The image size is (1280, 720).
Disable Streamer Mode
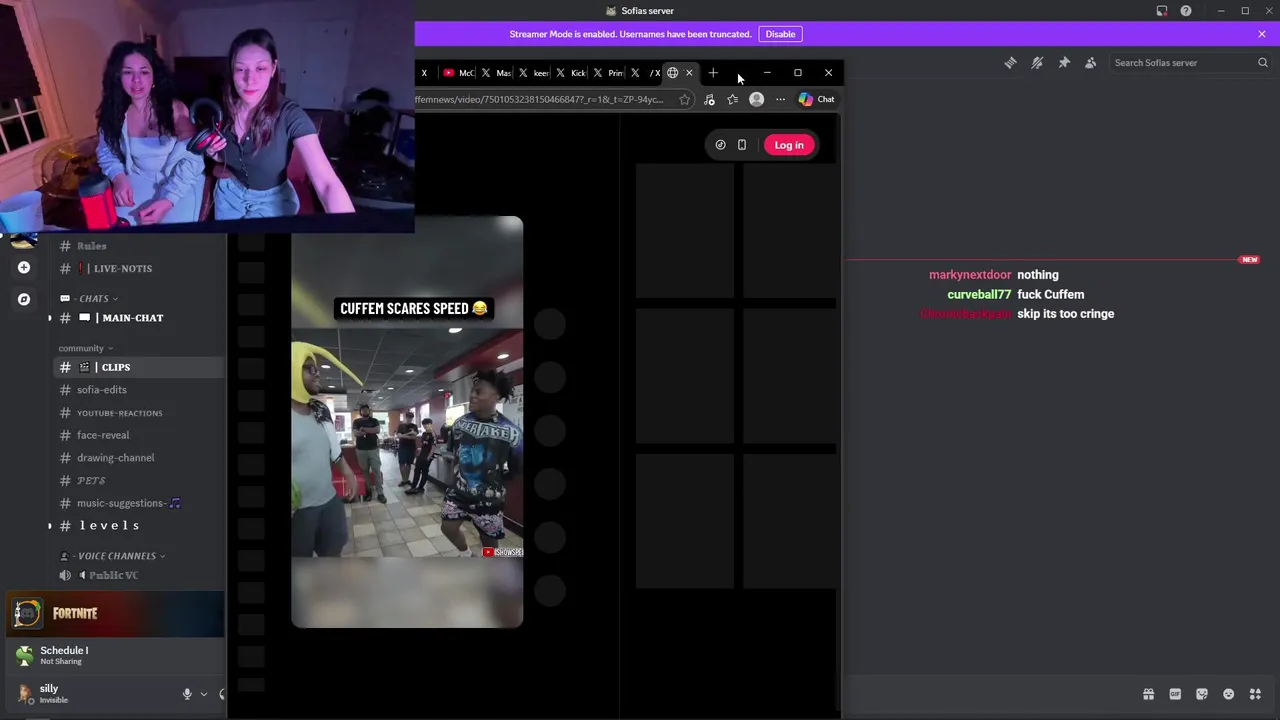780,34
